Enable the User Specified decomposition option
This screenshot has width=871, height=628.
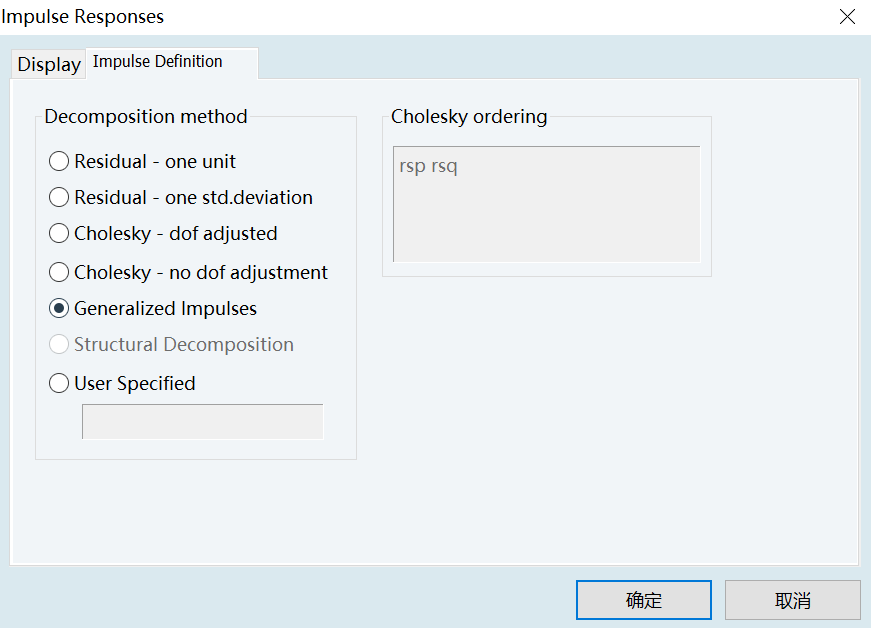pyautogui.click(x=59, y=383)
